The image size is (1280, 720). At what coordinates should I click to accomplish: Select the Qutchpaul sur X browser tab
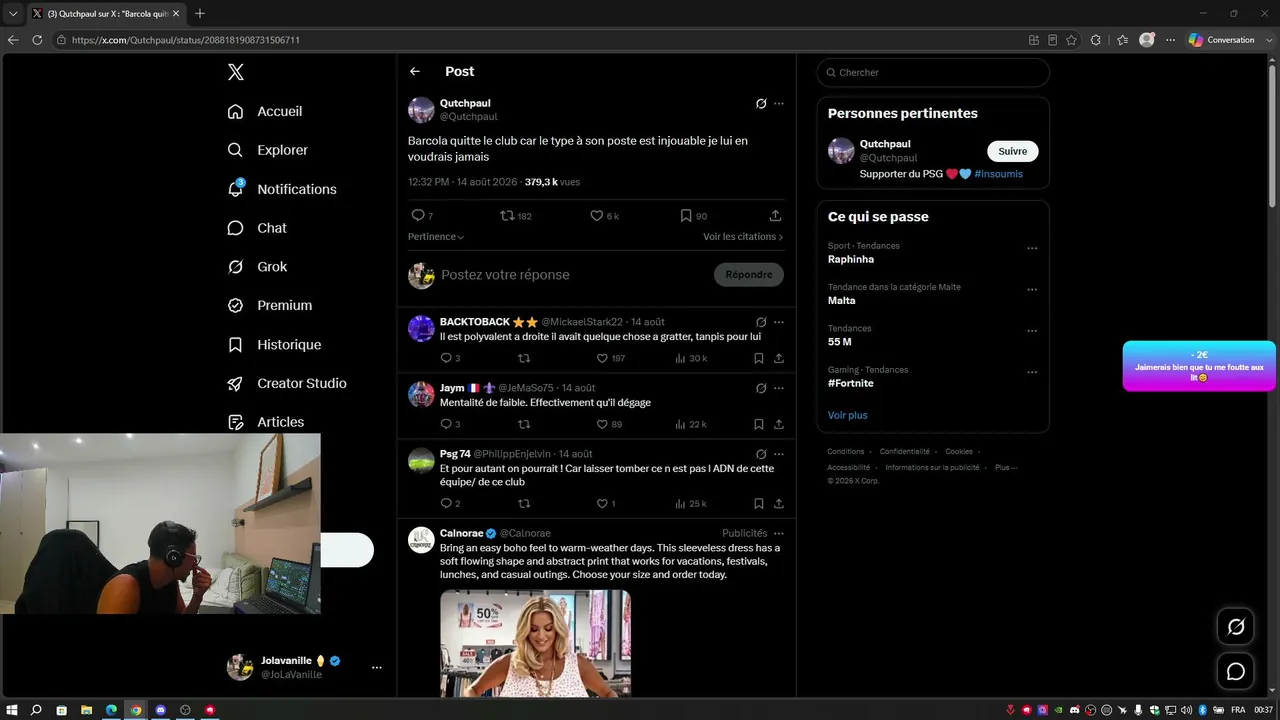point(106,13)
